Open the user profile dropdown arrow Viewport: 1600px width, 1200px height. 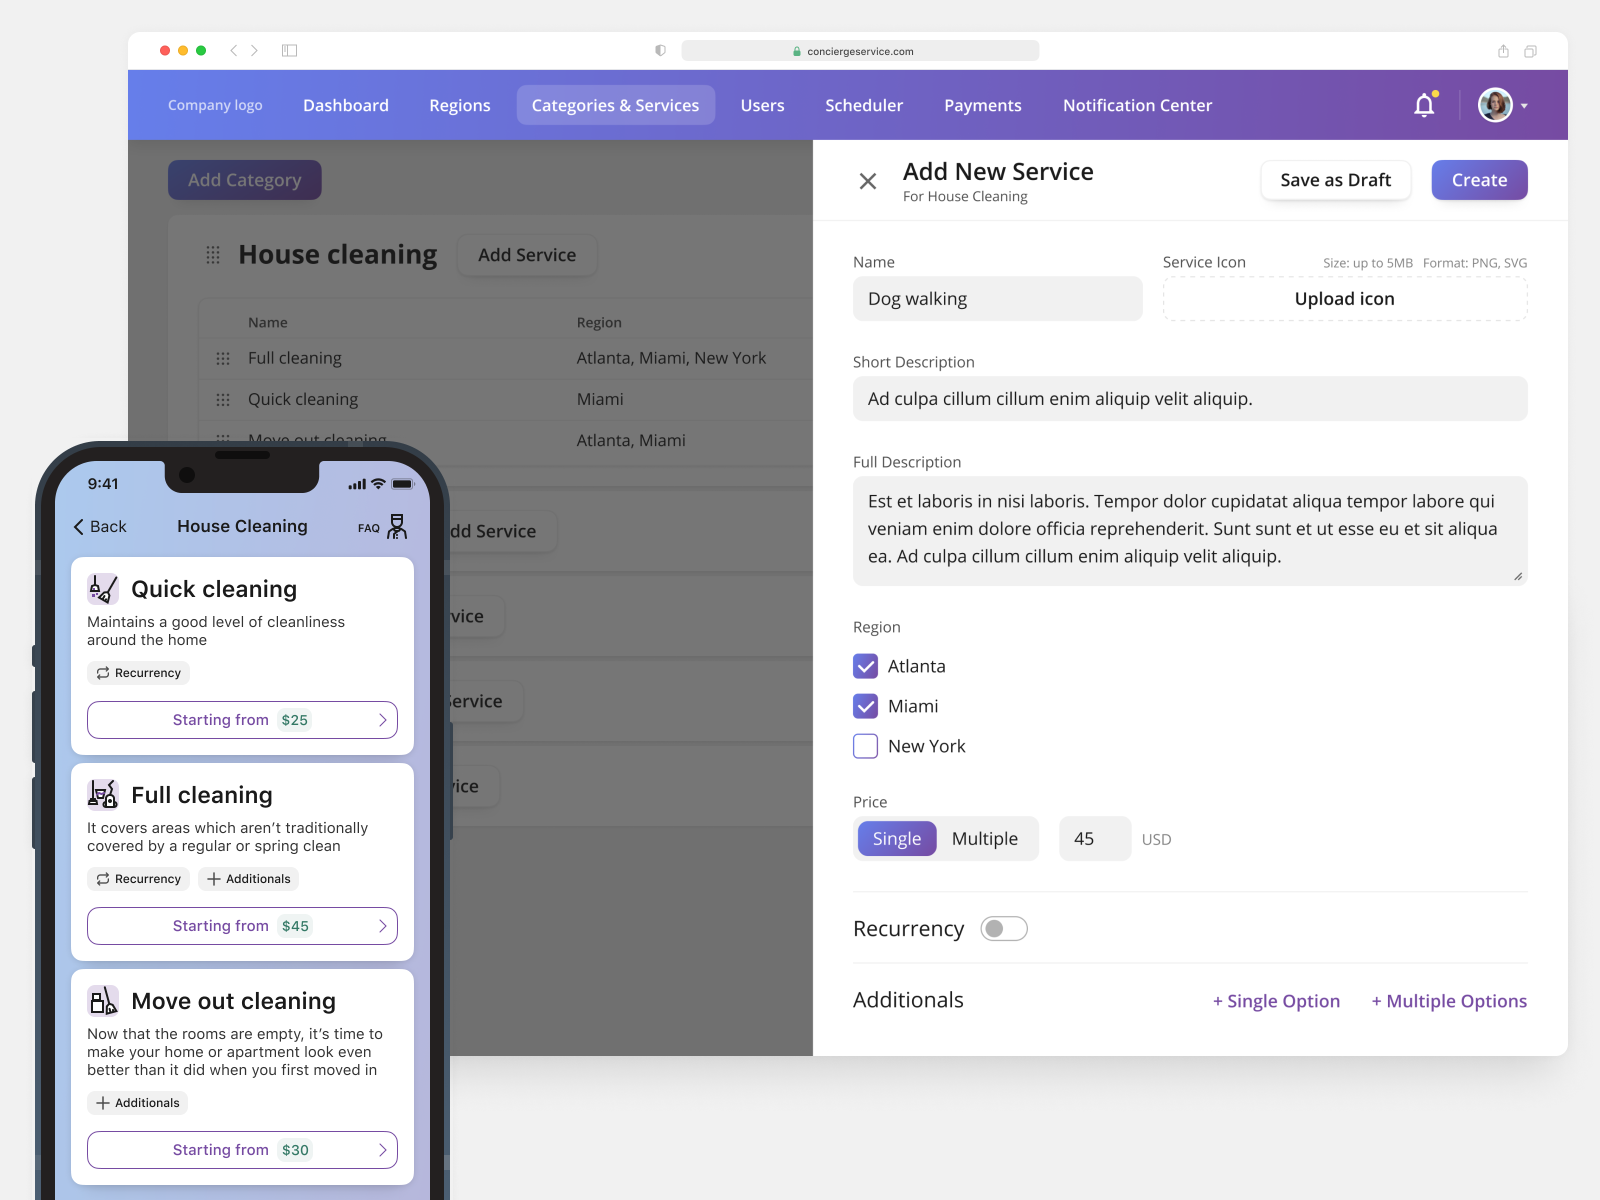click(x=1524, y=106)
